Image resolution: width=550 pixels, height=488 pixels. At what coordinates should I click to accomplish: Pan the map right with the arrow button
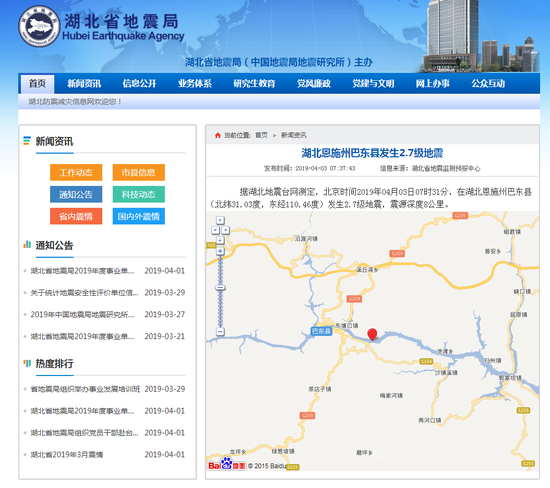point(225,230)
